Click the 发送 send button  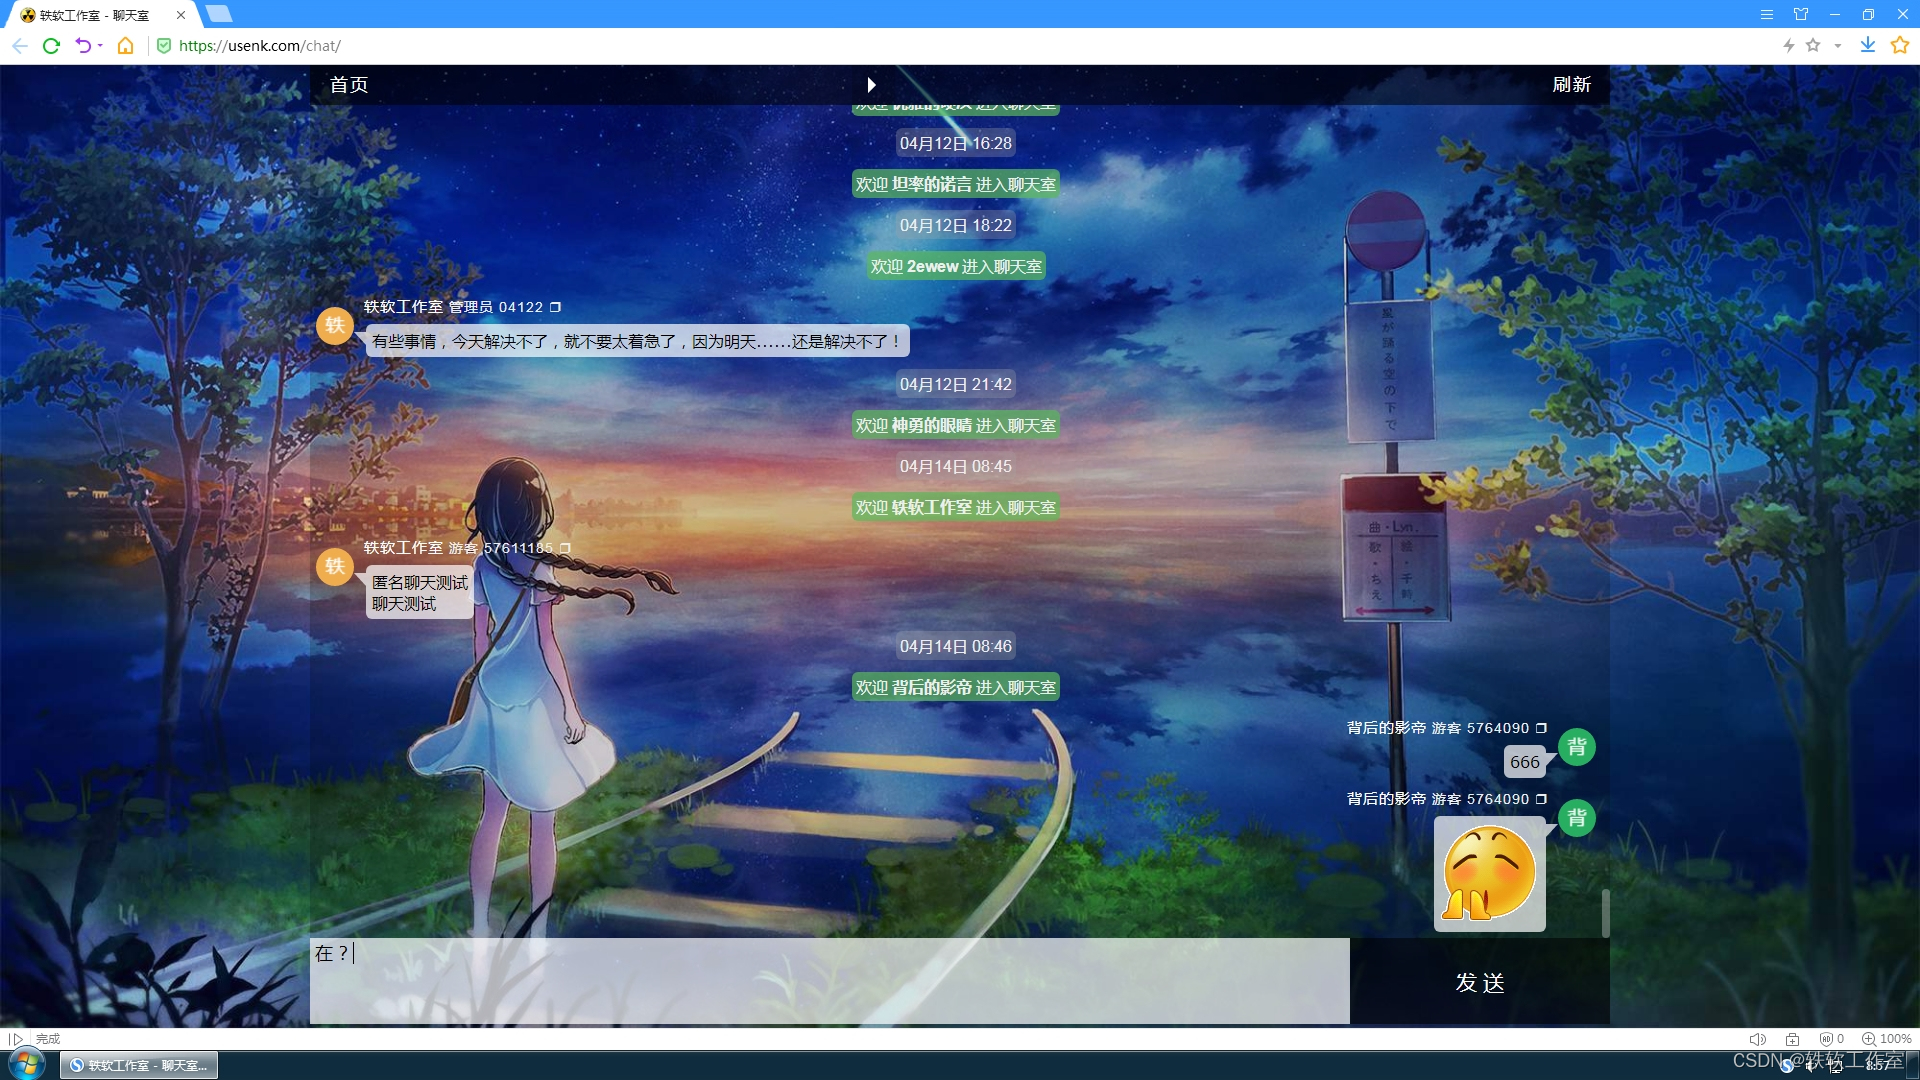1479,982
